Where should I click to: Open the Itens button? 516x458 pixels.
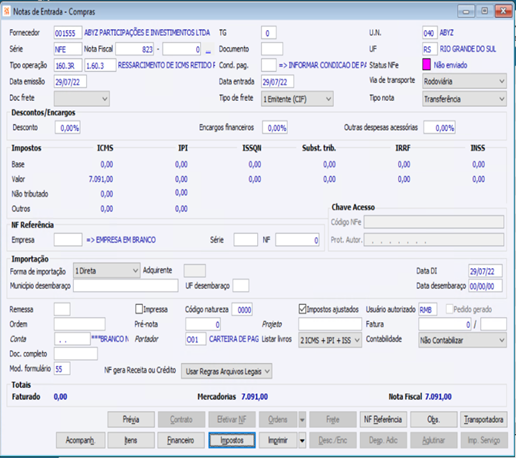pos(131,441)
